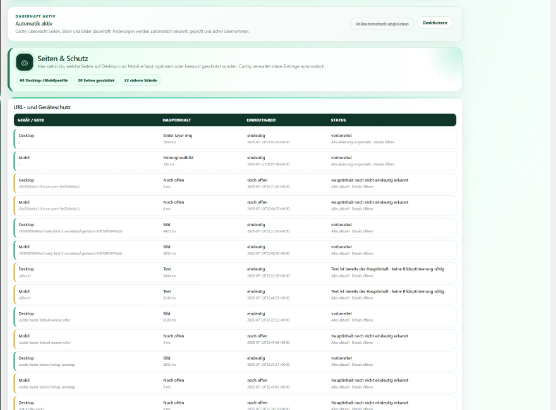Click the Dauerhaft aktiv label

[x=35, y=16]
